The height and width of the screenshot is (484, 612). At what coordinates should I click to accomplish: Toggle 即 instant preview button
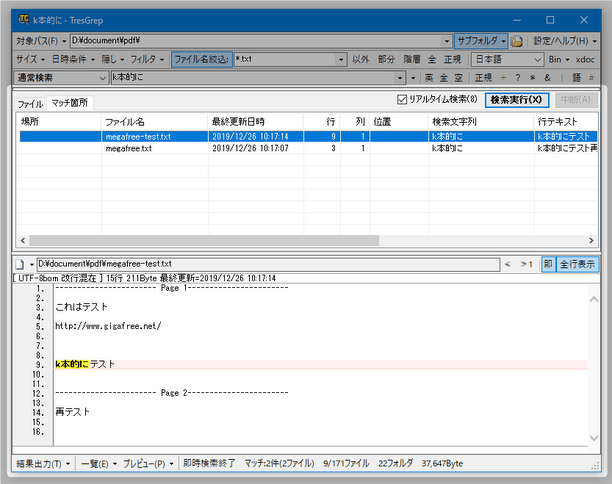click(548, 264)
